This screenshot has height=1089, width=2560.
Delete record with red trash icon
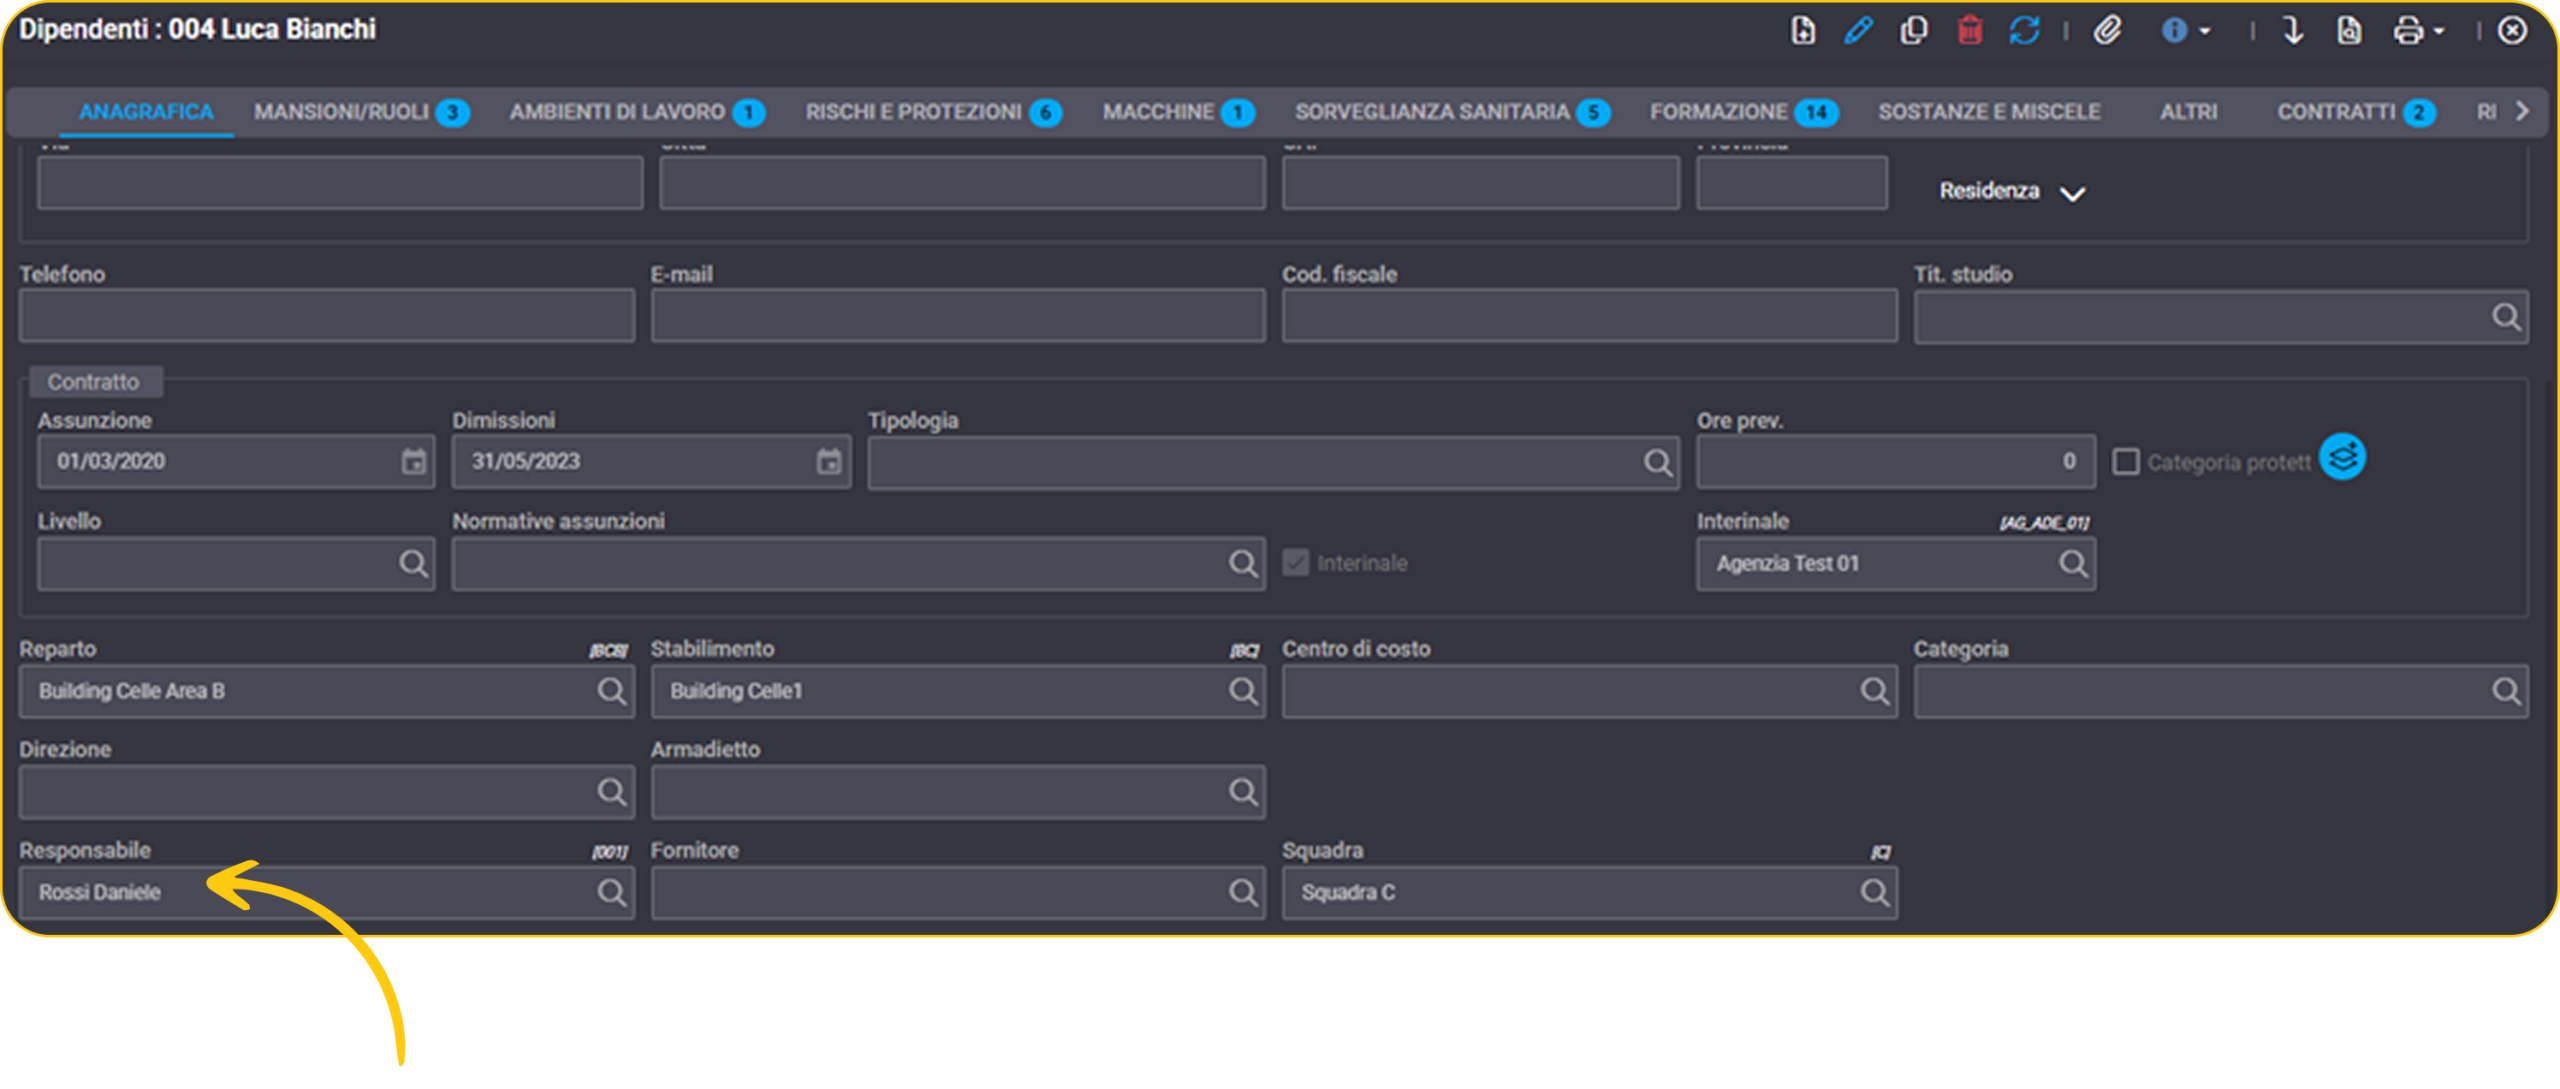tap(1969, 30)
